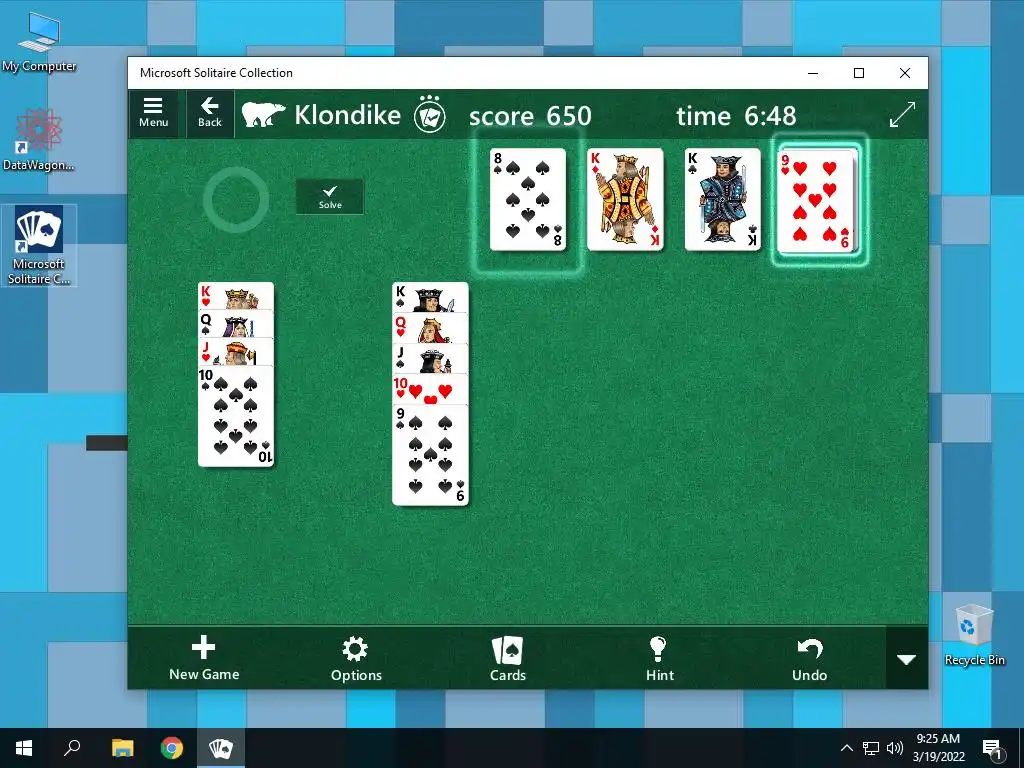Expand game to full screen with arrows icon
This screenshot has height=768, width=1024.
coord(903,115)
